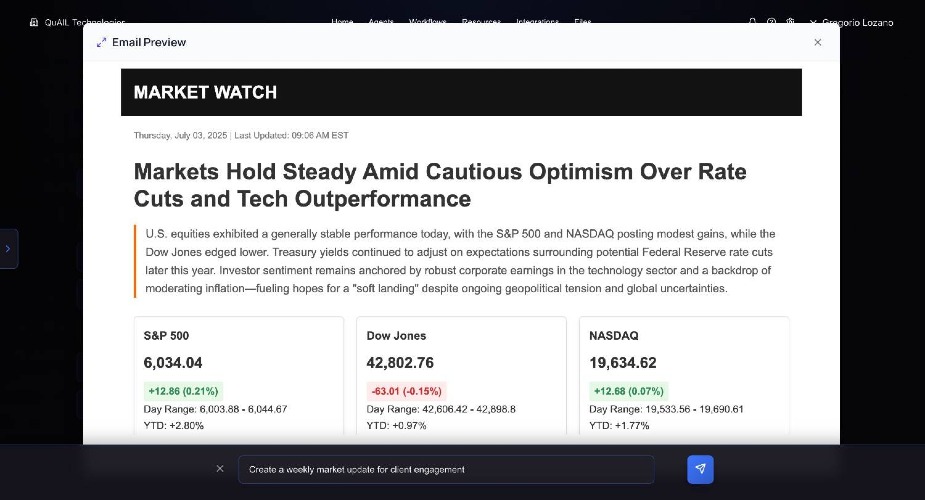
Task: Open the notifications bell
Action: coord(752,22)
